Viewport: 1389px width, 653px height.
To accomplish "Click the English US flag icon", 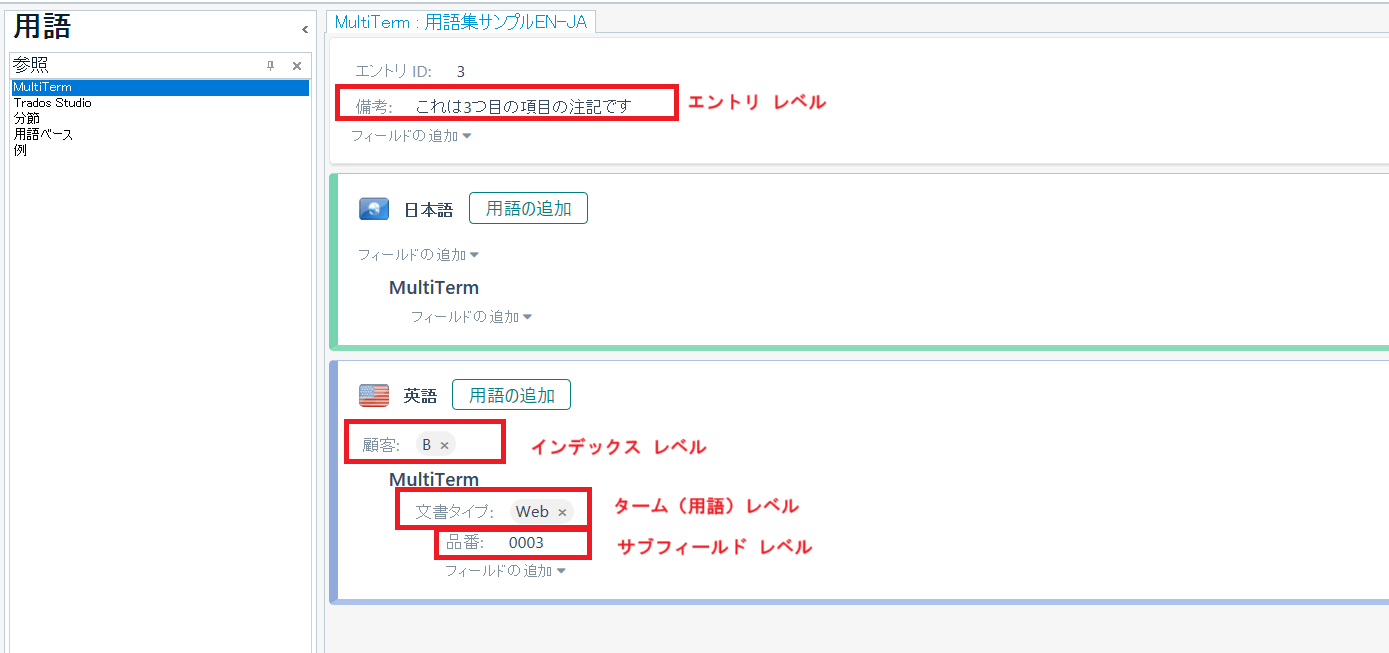I will [374, 396].
